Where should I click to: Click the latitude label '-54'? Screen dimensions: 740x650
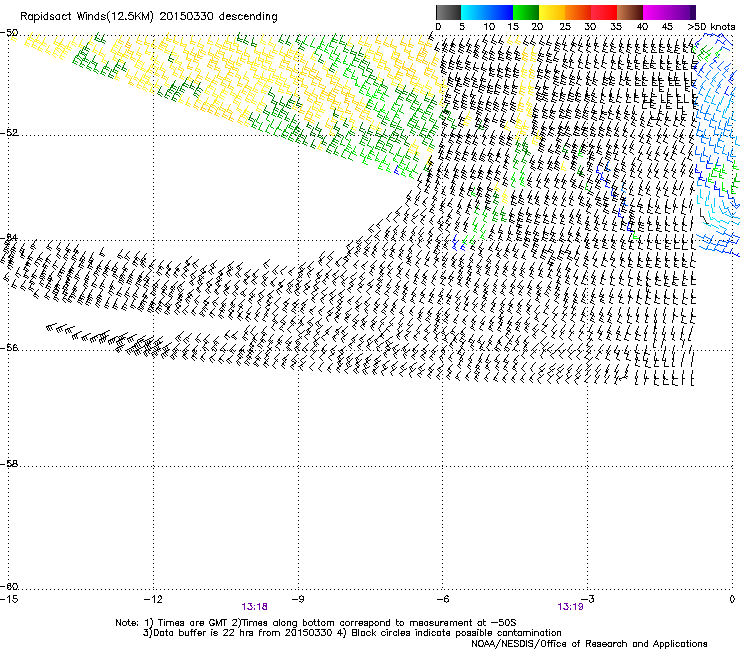pos(9,237)
